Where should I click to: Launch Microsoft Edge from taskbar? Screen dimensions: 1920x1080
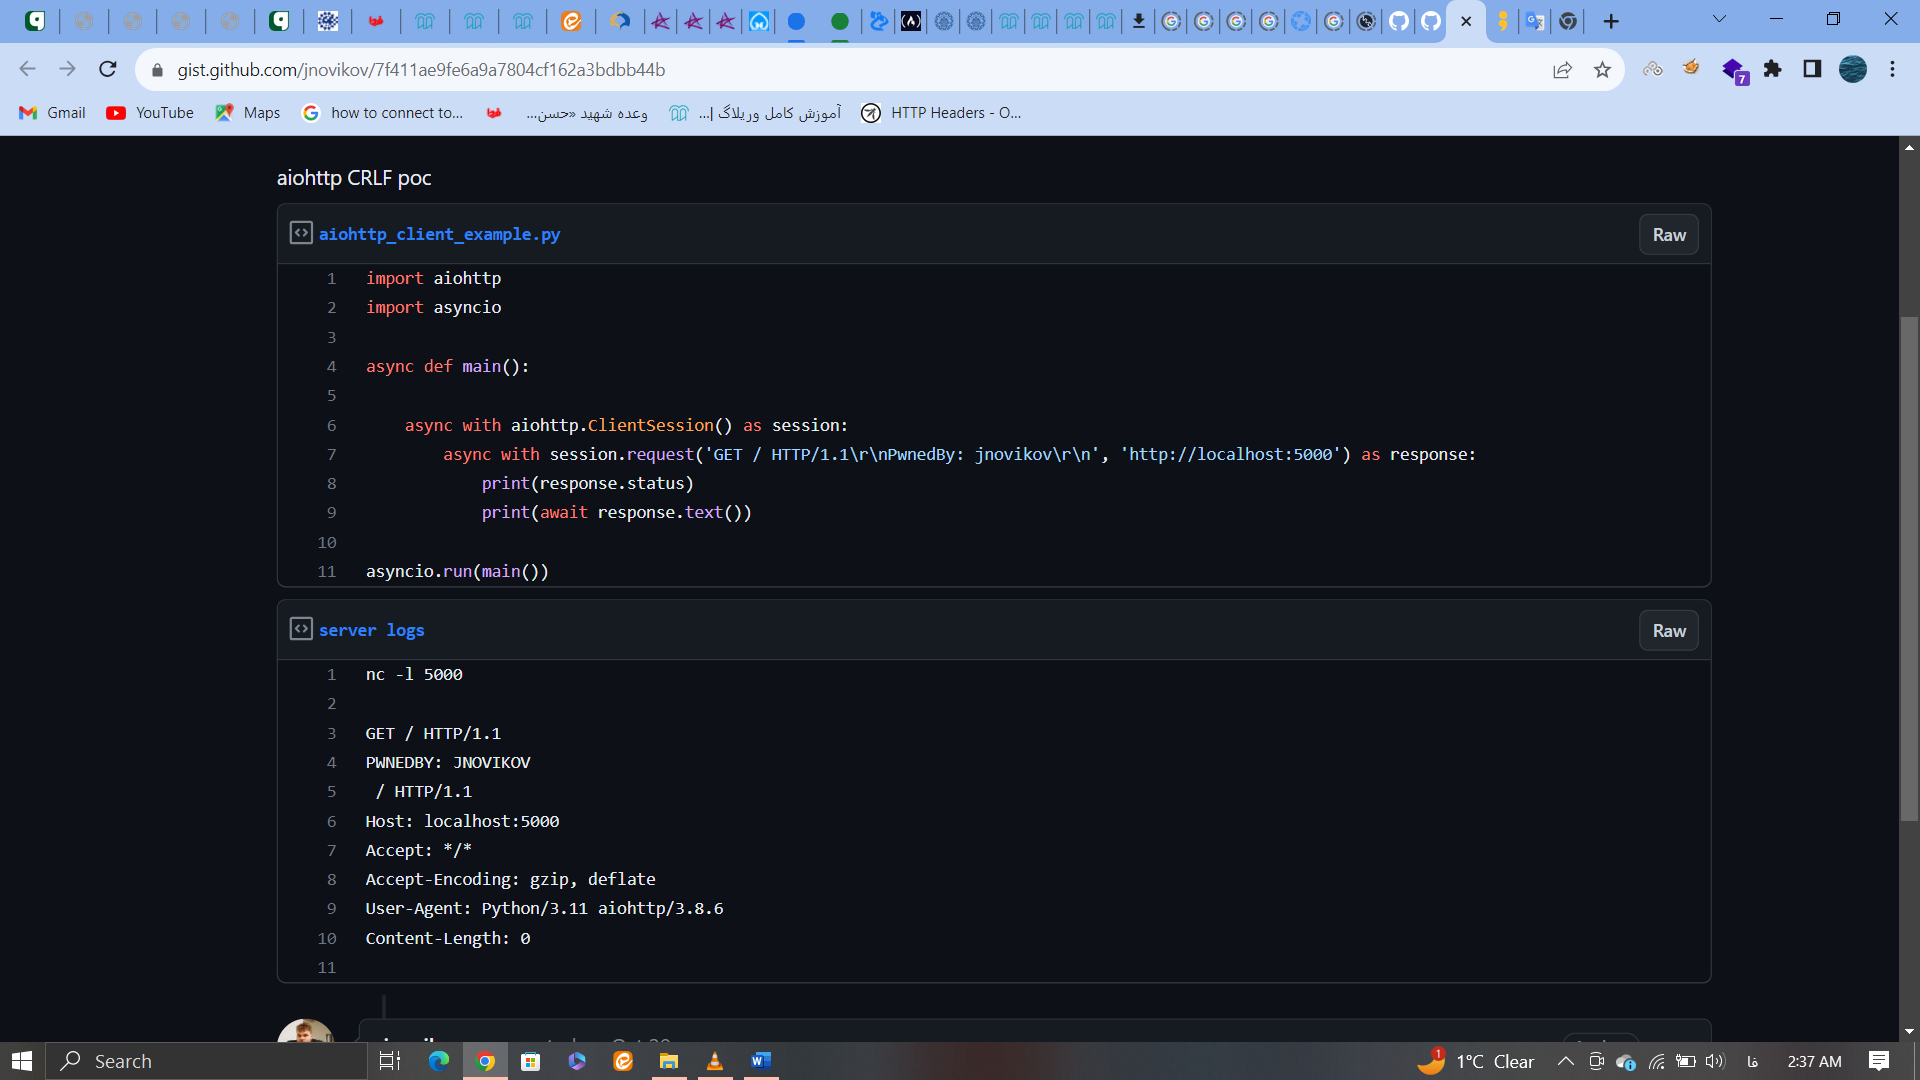point(439,1061)
